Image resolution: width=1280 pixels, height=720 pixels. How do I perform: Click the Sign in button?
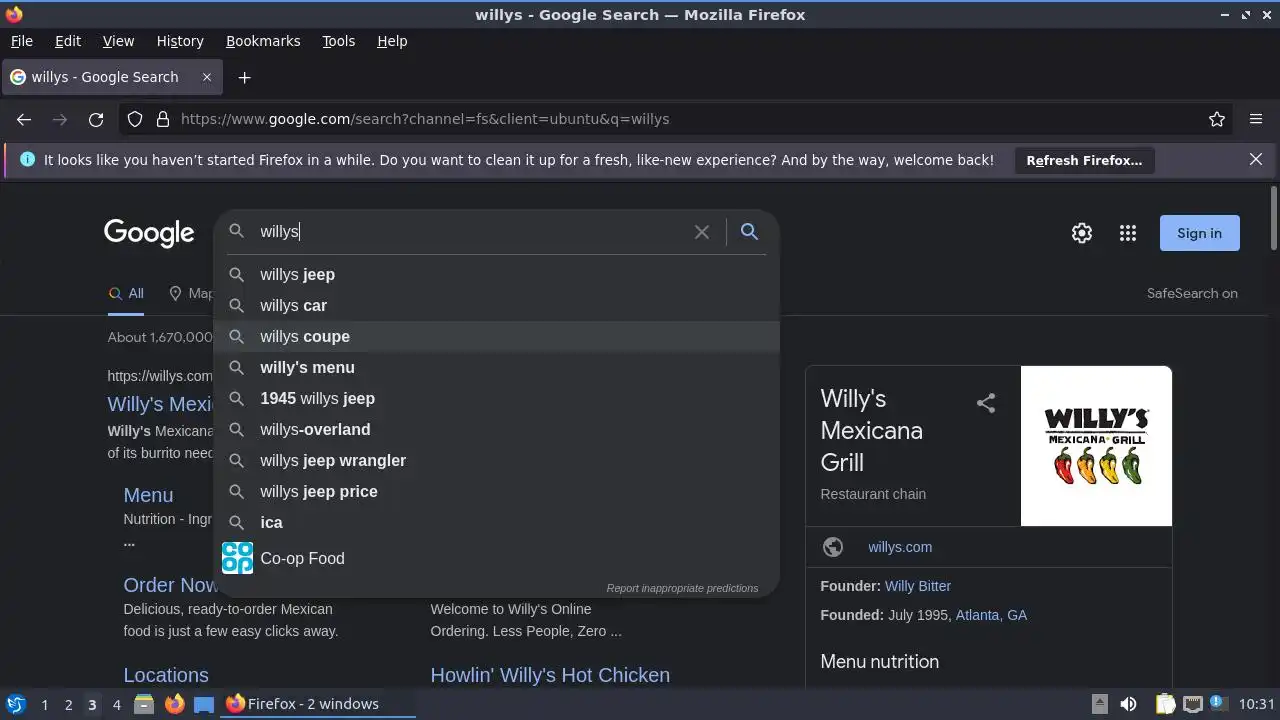point(1199,233)
